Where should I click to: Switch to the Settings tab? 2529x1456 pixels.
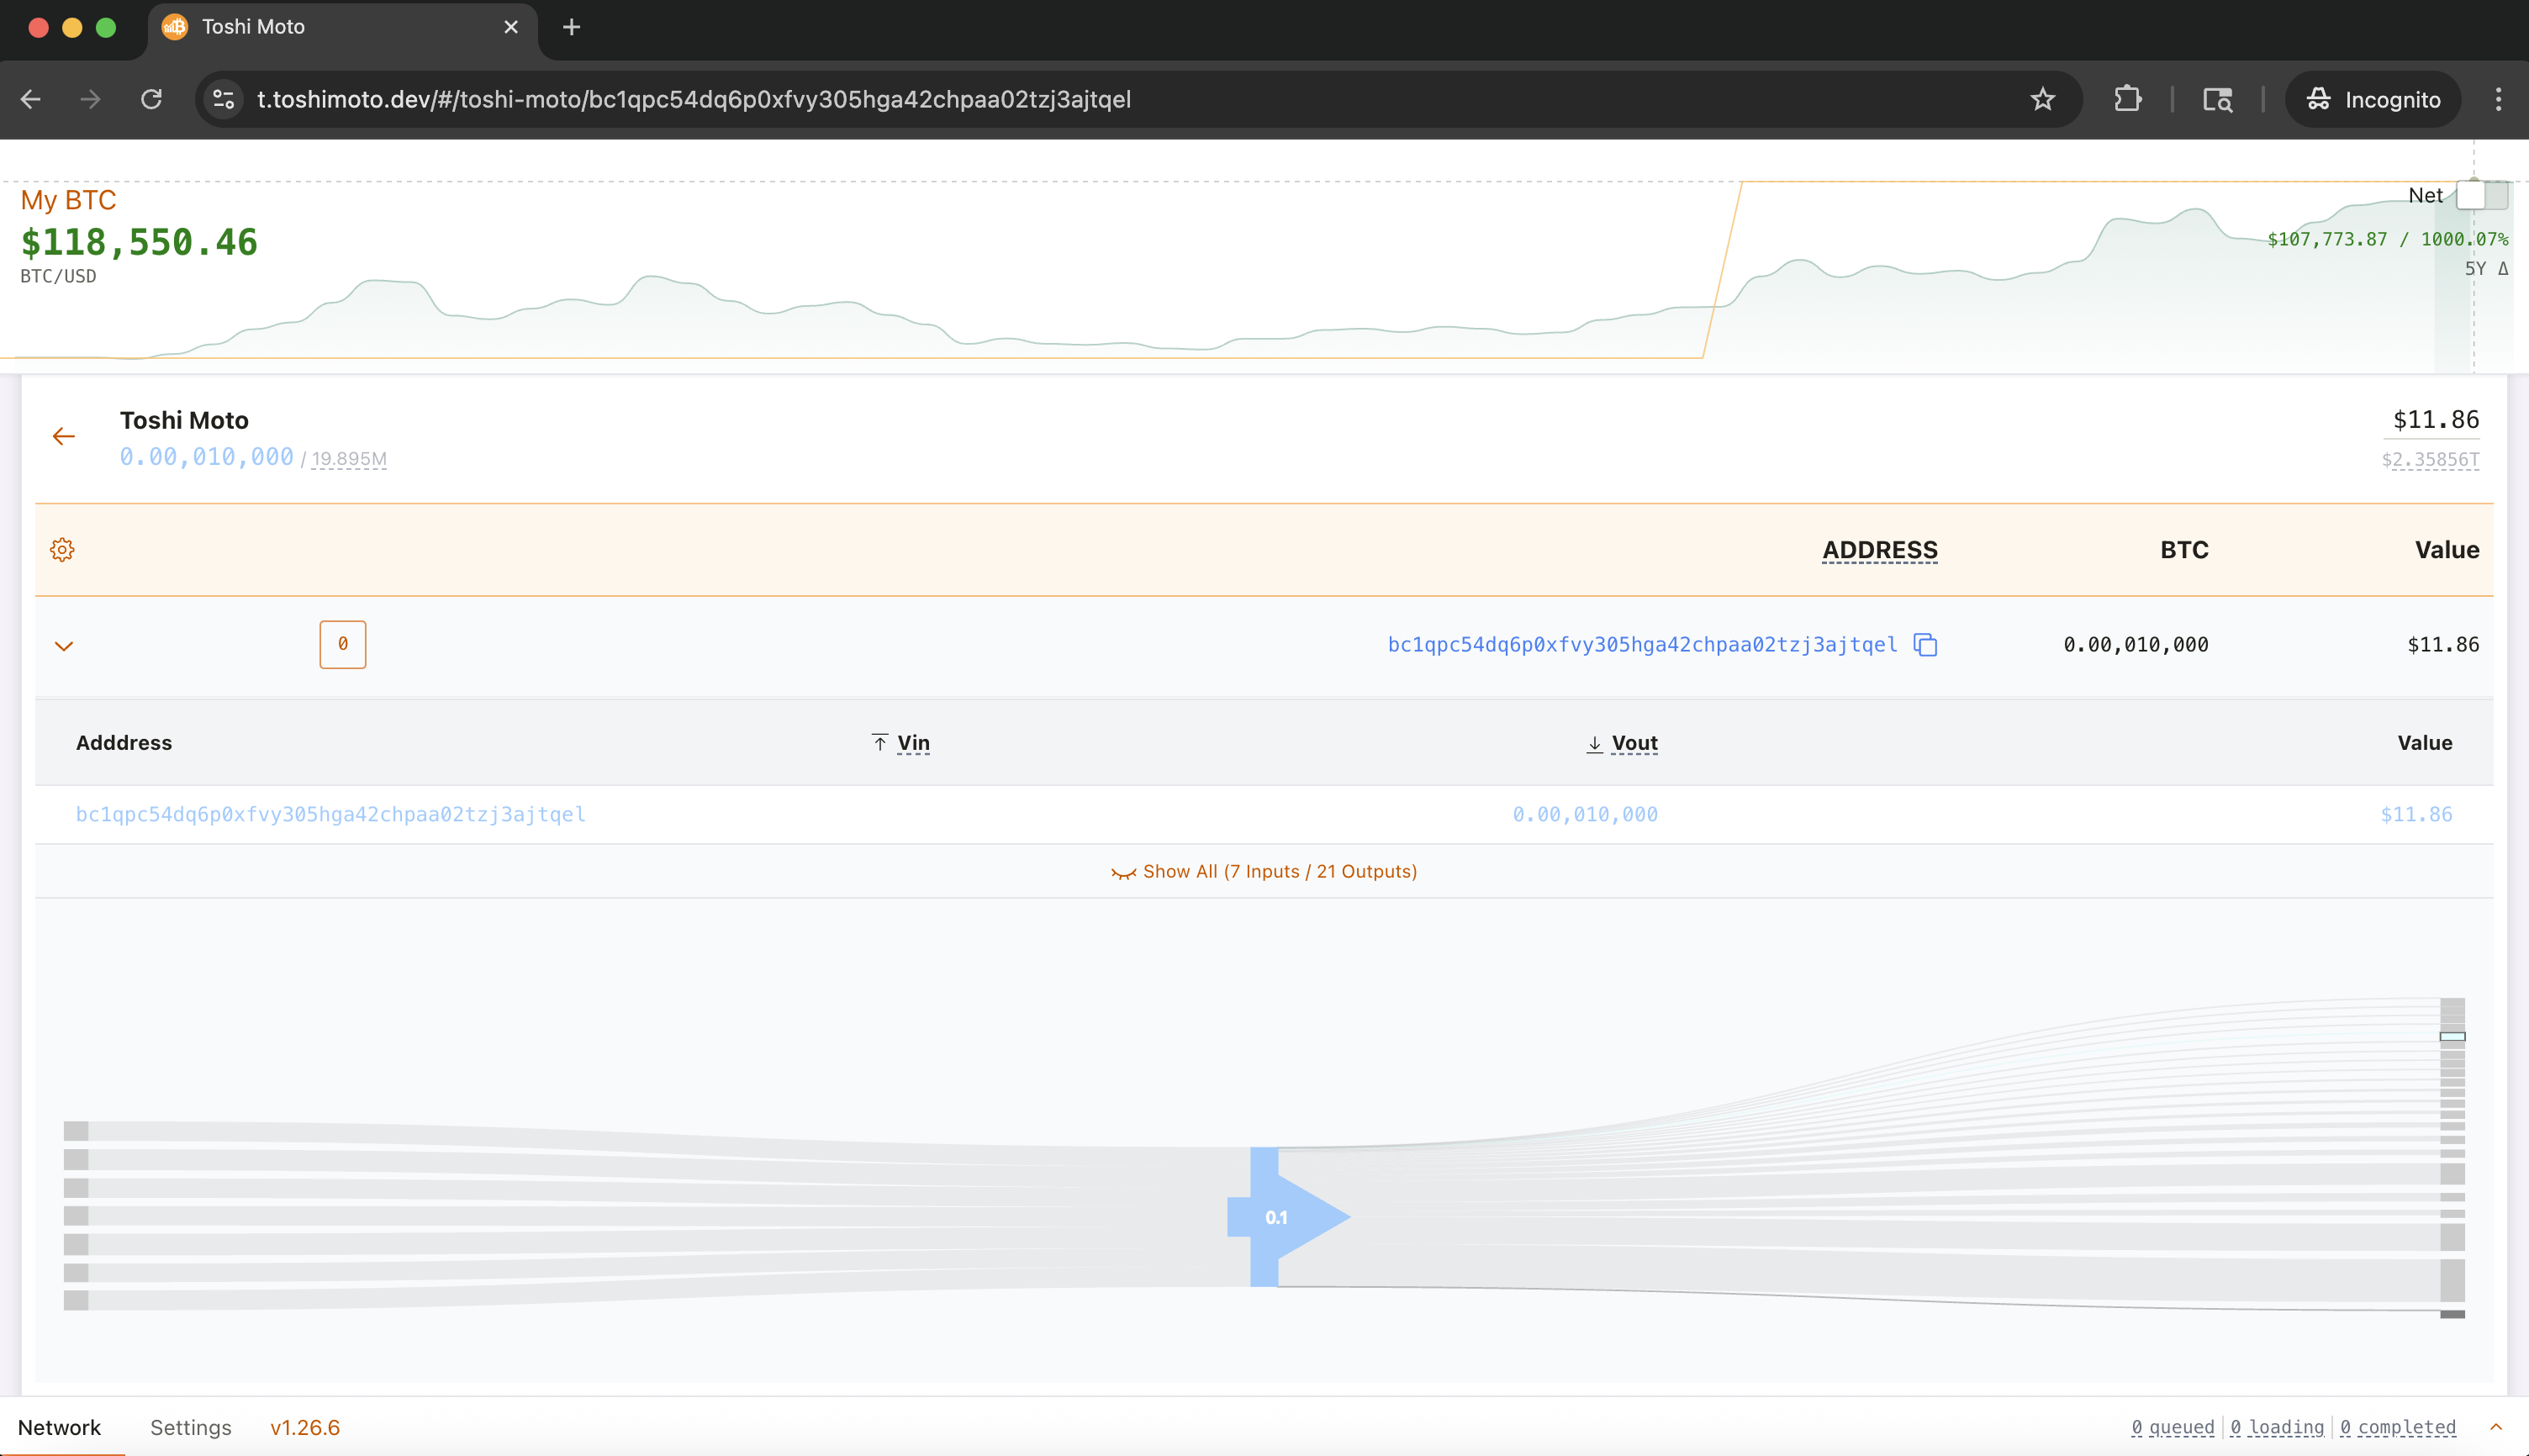tap(190, 1427)
